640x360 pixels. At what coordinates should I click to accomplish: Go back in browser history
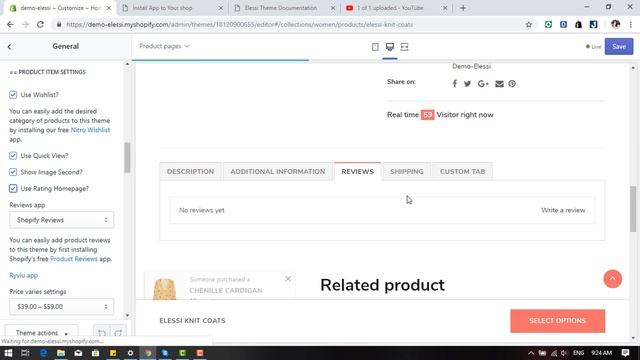10,24
